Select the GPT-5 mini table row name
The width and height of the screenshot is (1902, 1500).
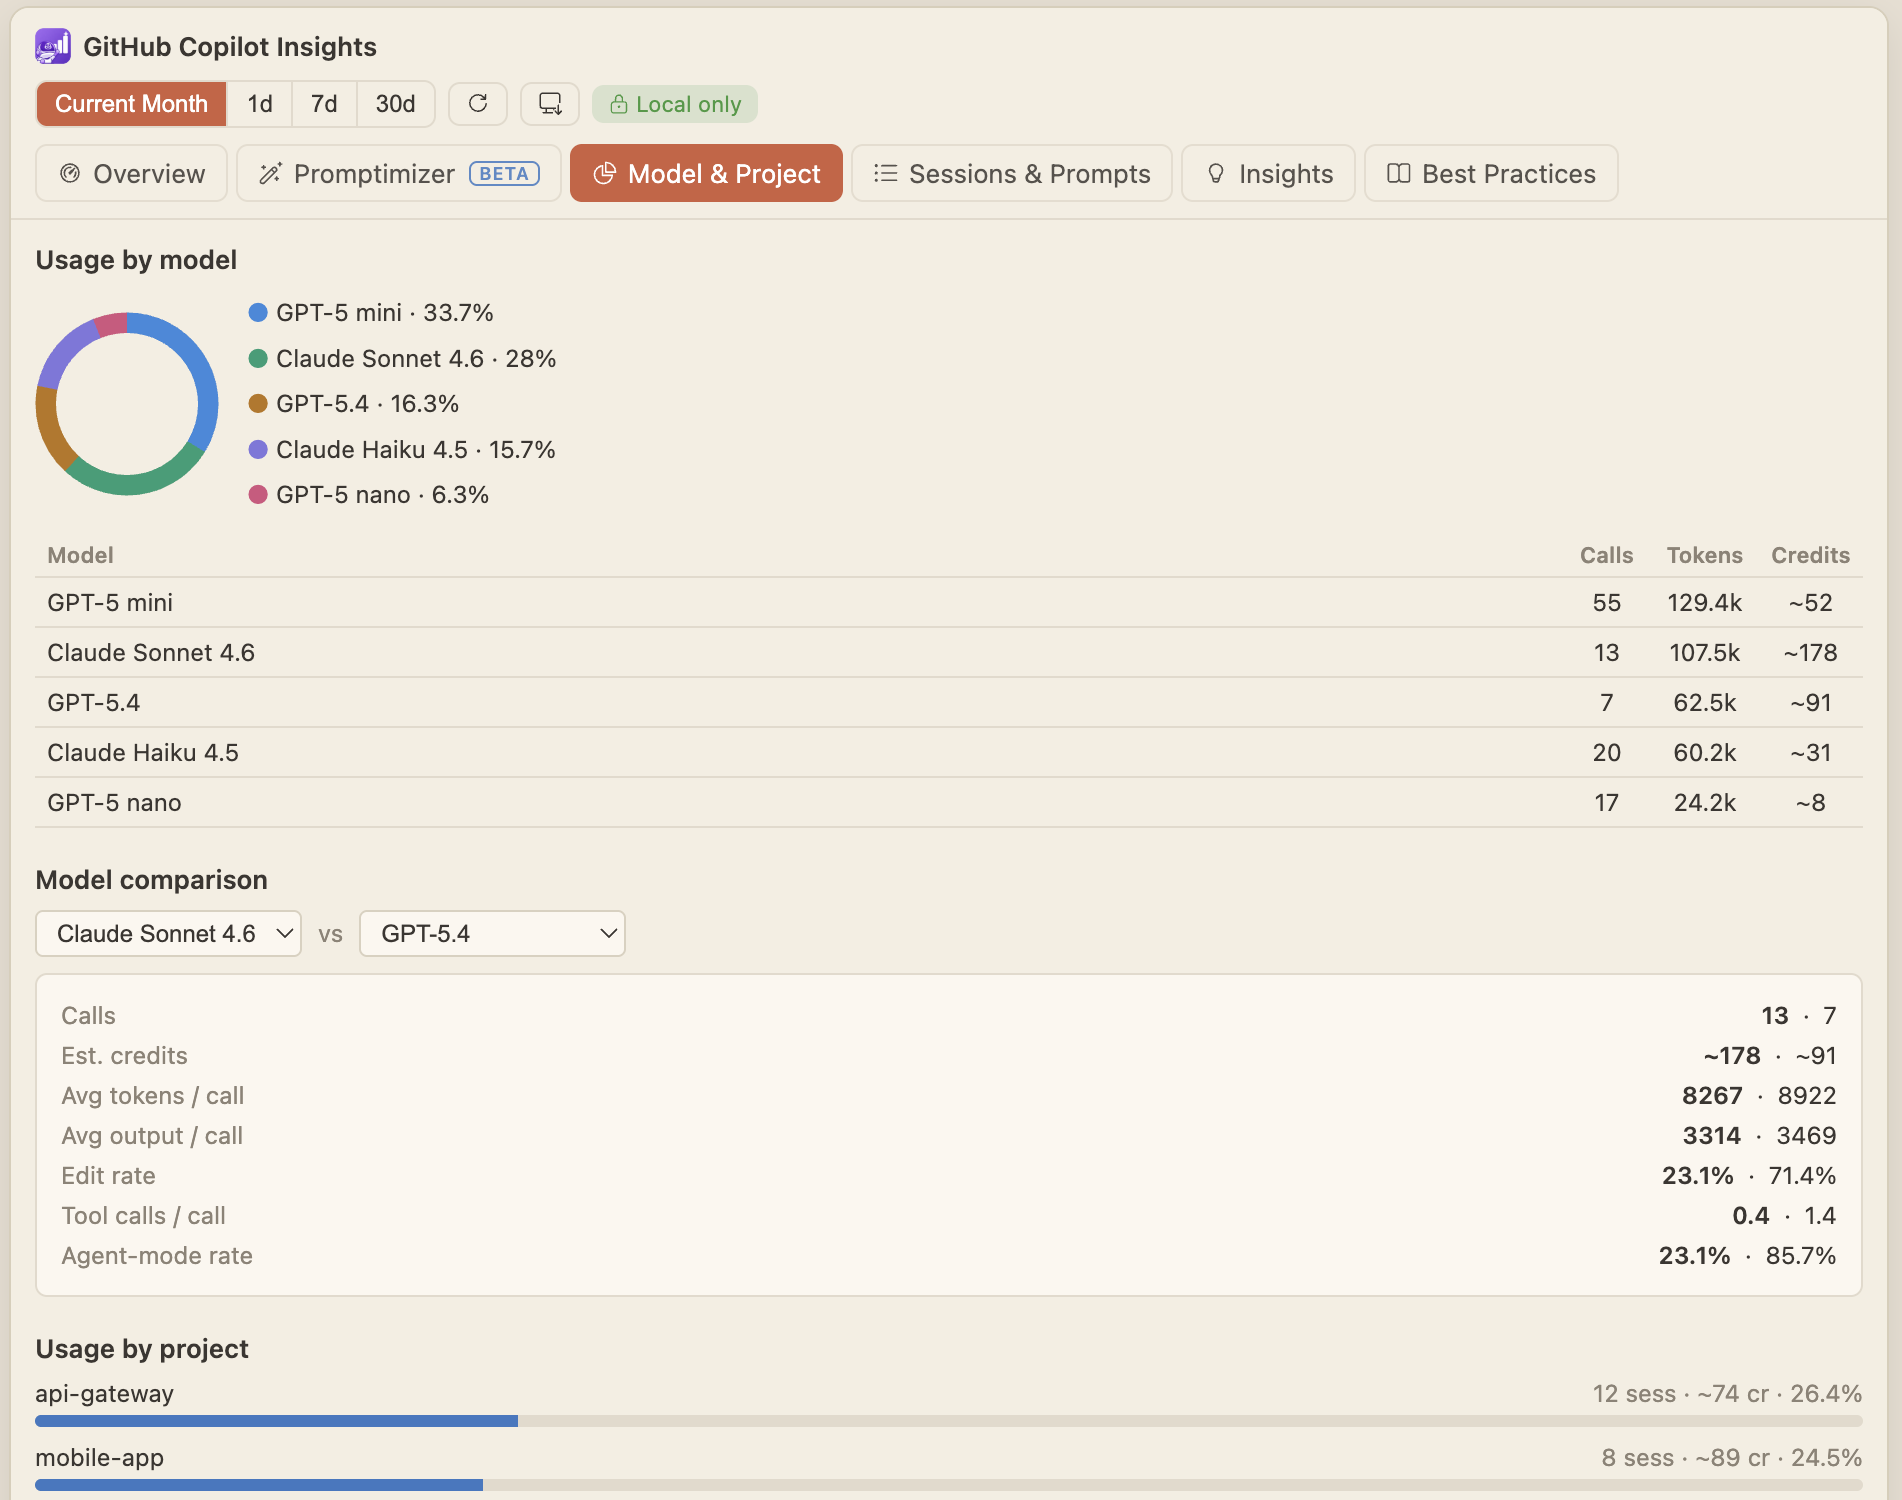[x=110, y=602]
